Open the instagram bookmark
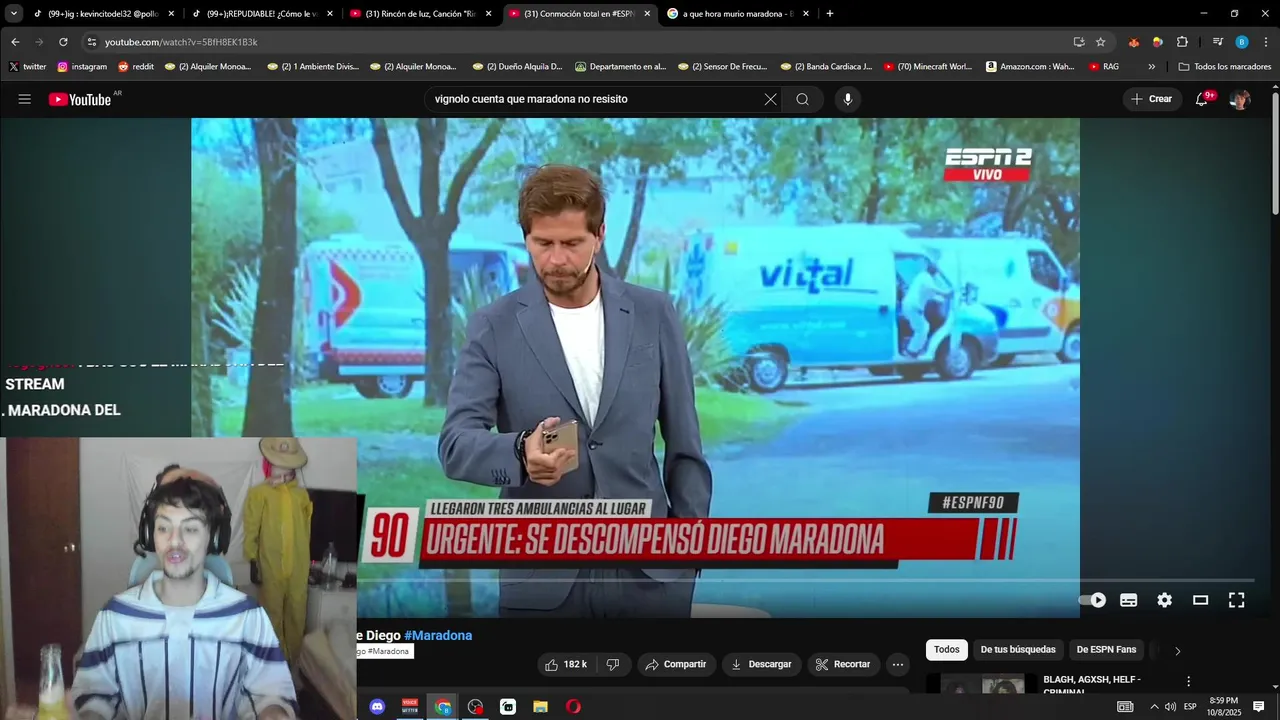This screenshot has height=720, width=1280. point(82,67)
